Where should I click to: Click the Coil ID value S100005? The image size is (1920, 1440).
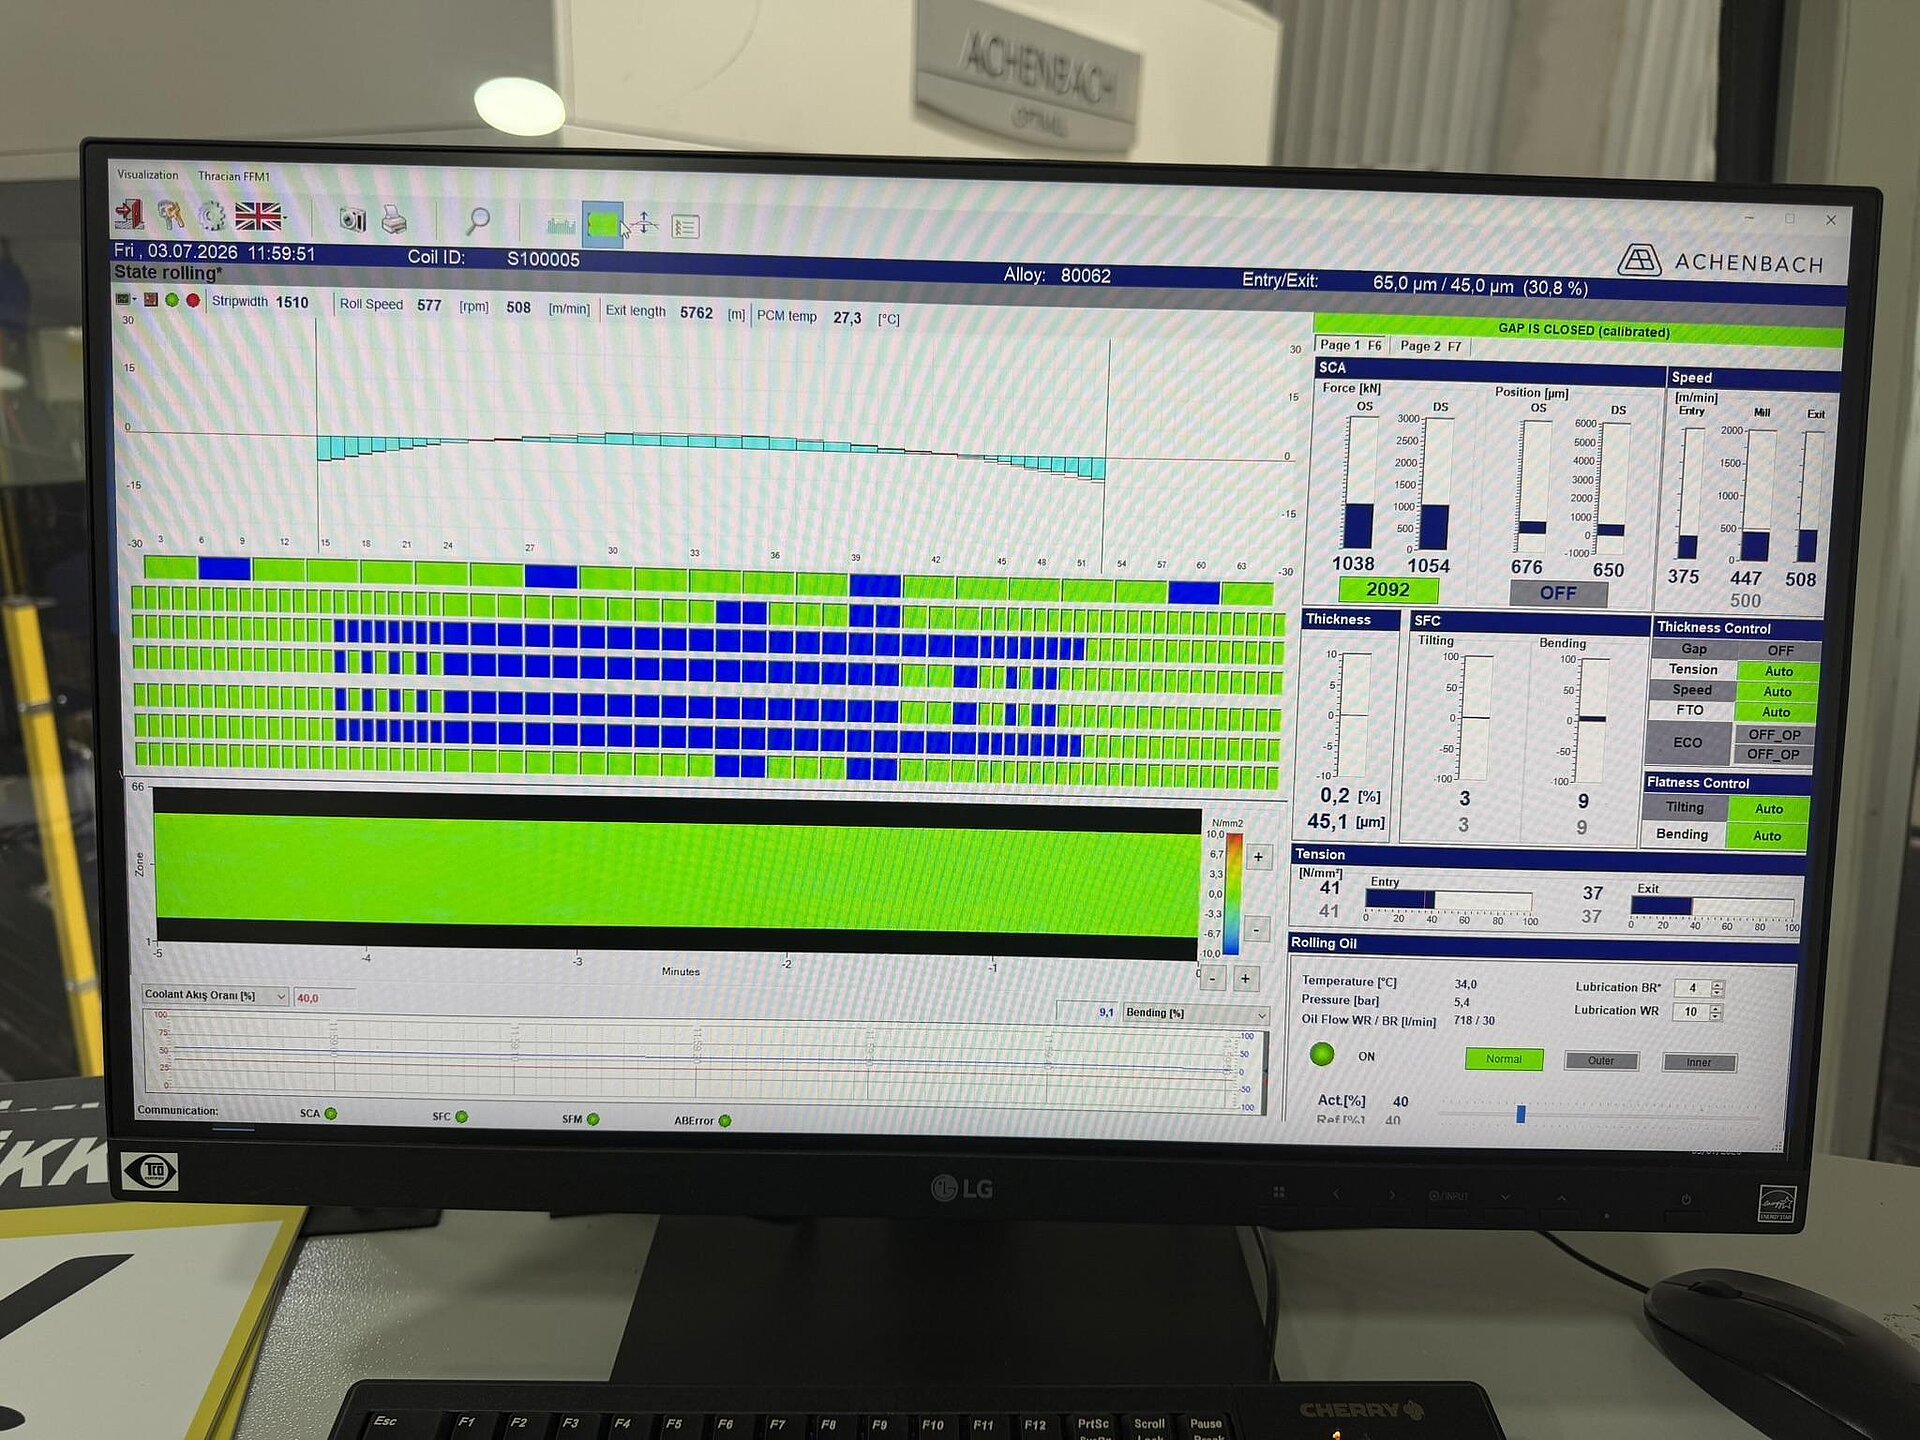click(x=543, y=259)
